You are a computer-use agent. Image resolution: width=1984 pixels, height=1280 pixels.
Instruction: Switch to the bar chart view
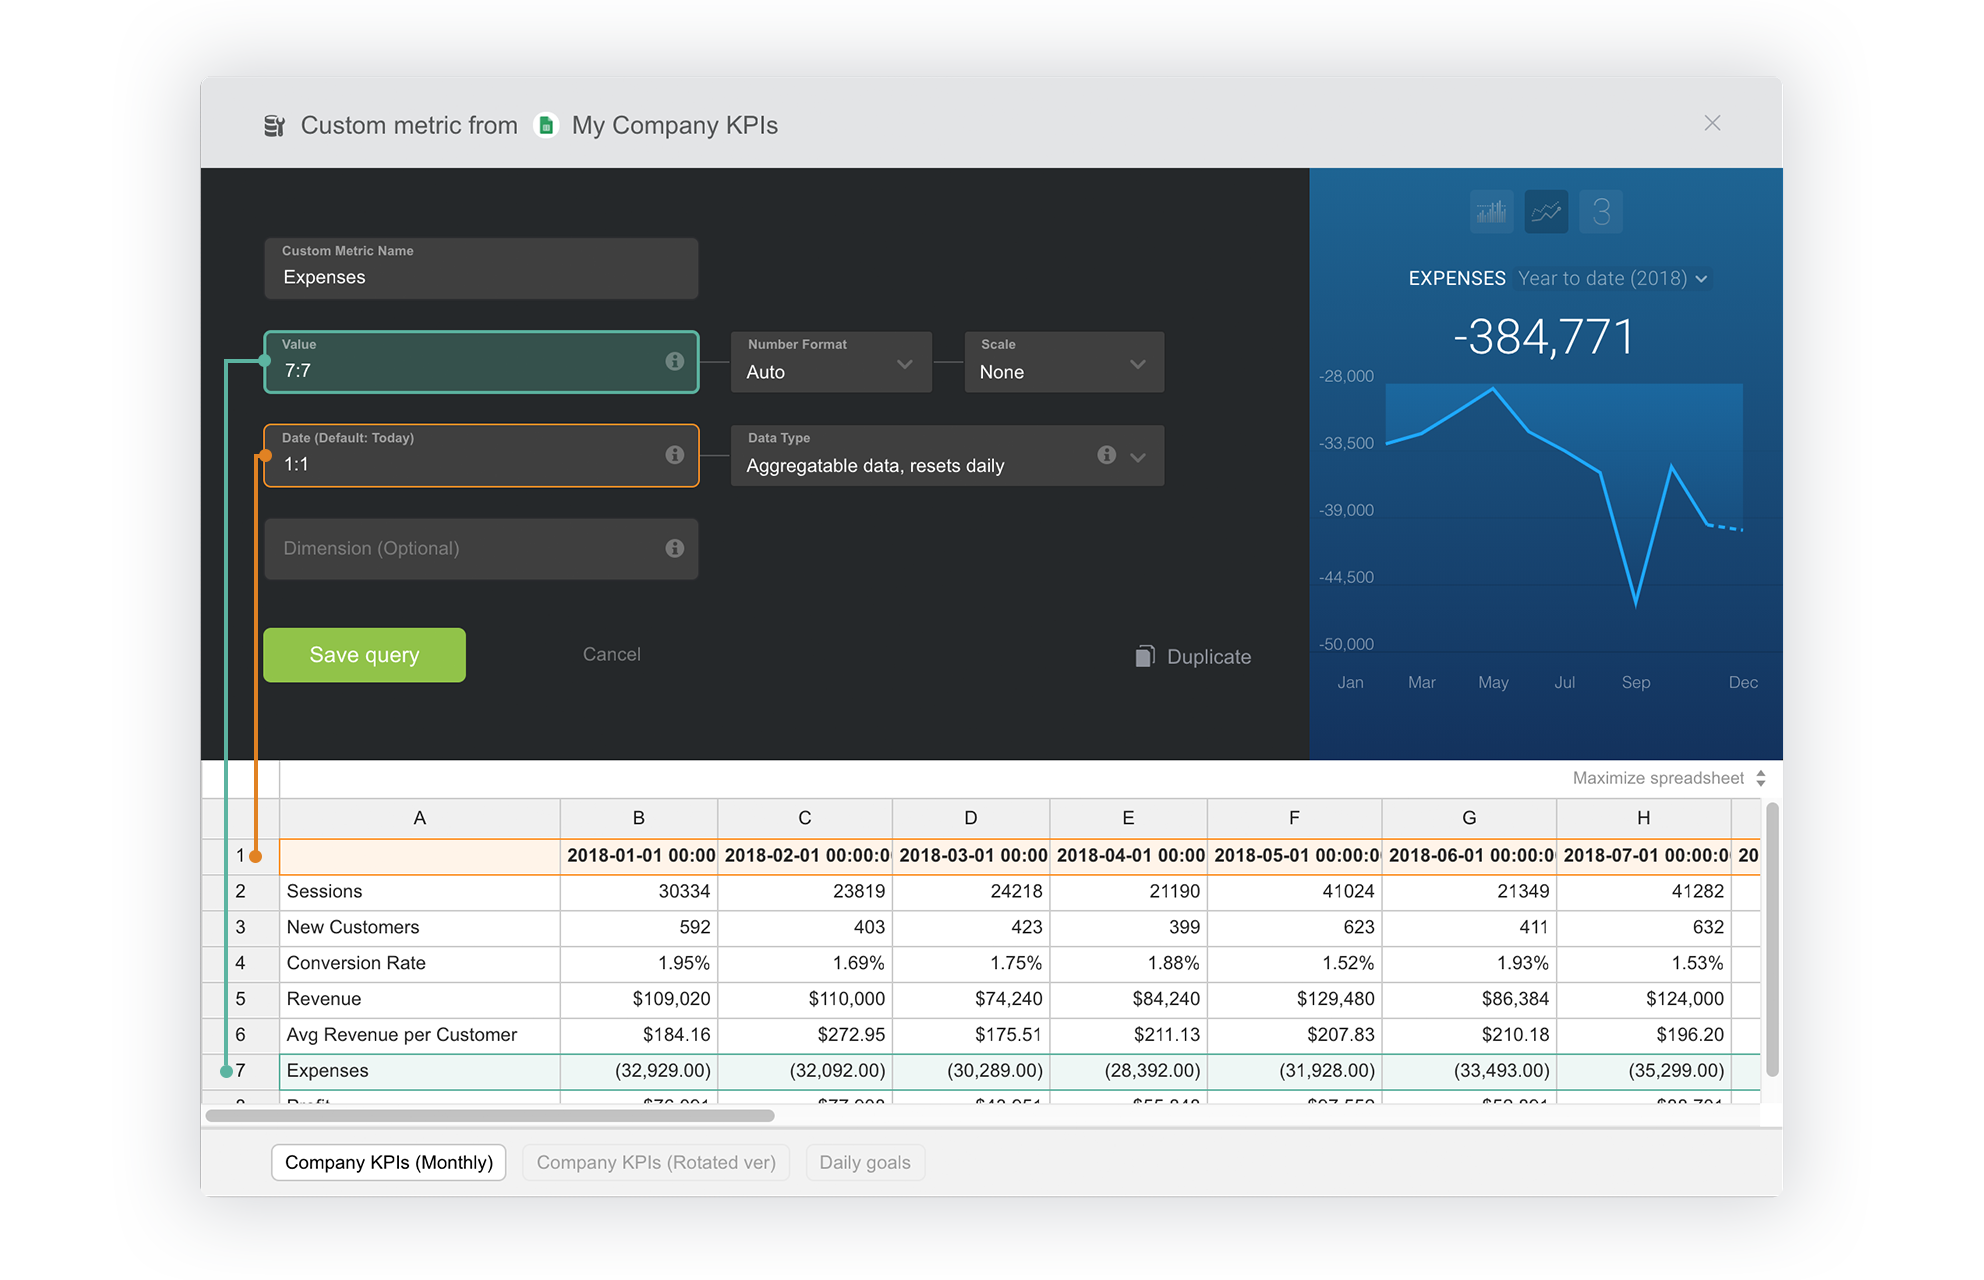pyautogui.click(x=1491, y=211)
